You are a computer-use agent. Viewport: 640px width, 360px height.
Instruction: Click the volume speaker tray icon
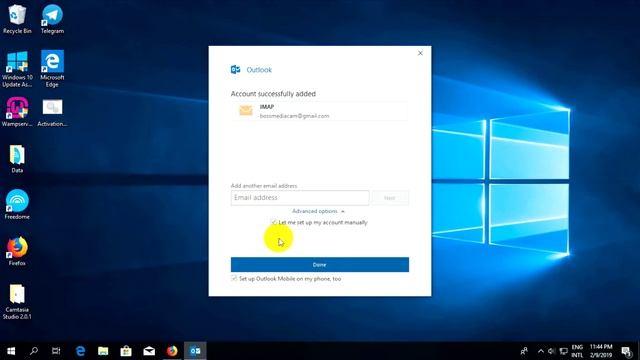coord(551,351)
